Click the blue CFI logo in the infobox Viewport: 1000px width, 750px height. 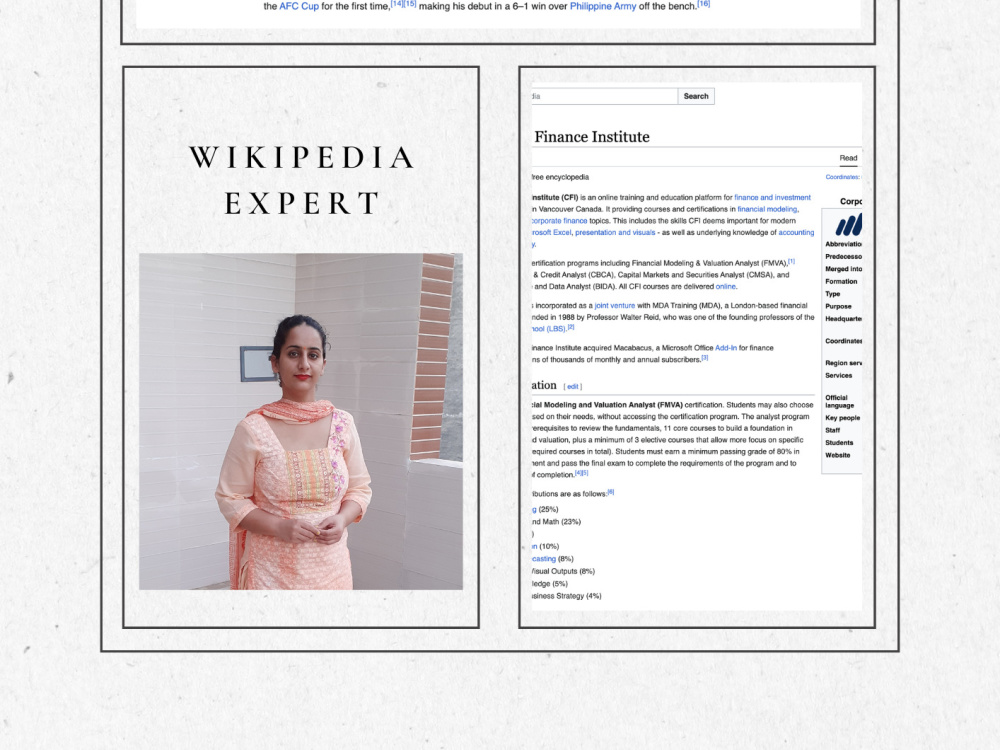pos(849,224)
